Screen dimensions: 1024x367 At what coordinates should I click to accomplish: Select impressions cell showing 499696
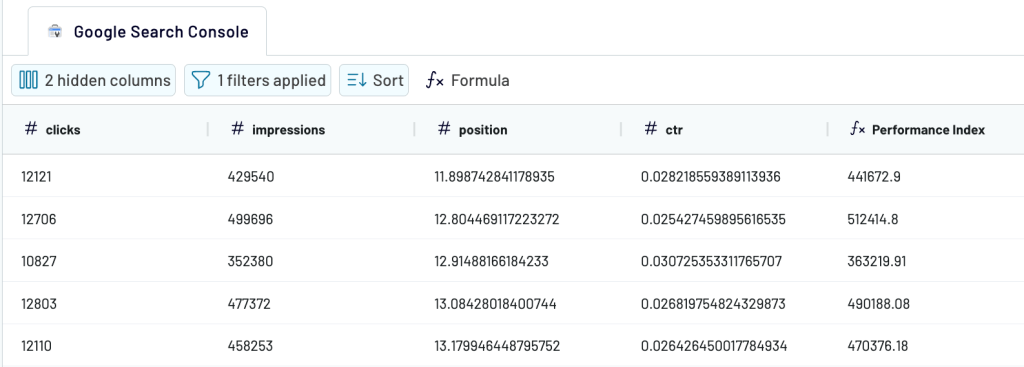point(311,219)
